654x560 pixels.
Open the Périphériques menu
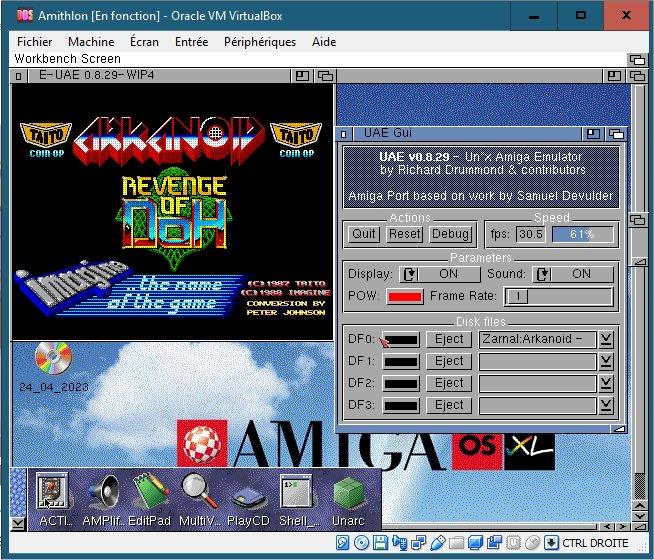click(260, 42)
